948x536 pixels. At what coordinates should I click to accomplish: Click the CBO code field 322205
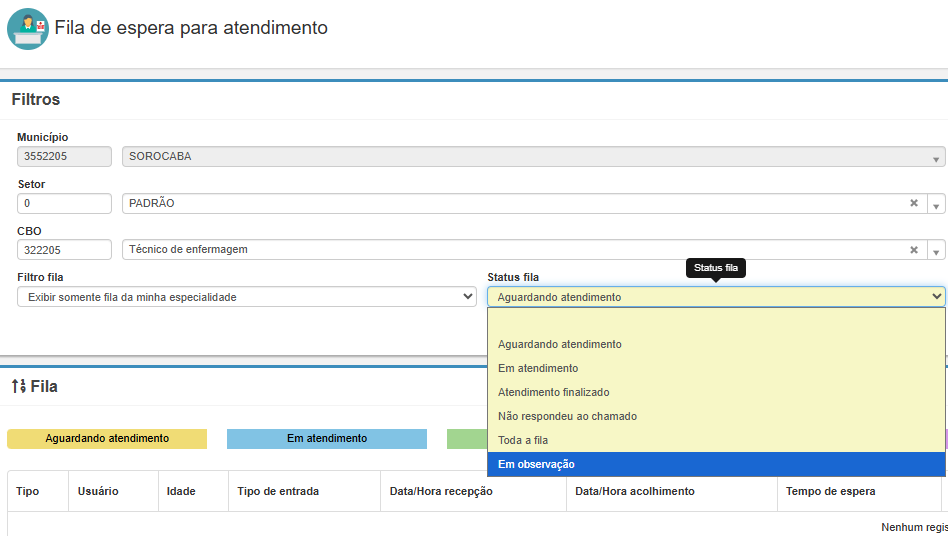(x=64, y=250)
